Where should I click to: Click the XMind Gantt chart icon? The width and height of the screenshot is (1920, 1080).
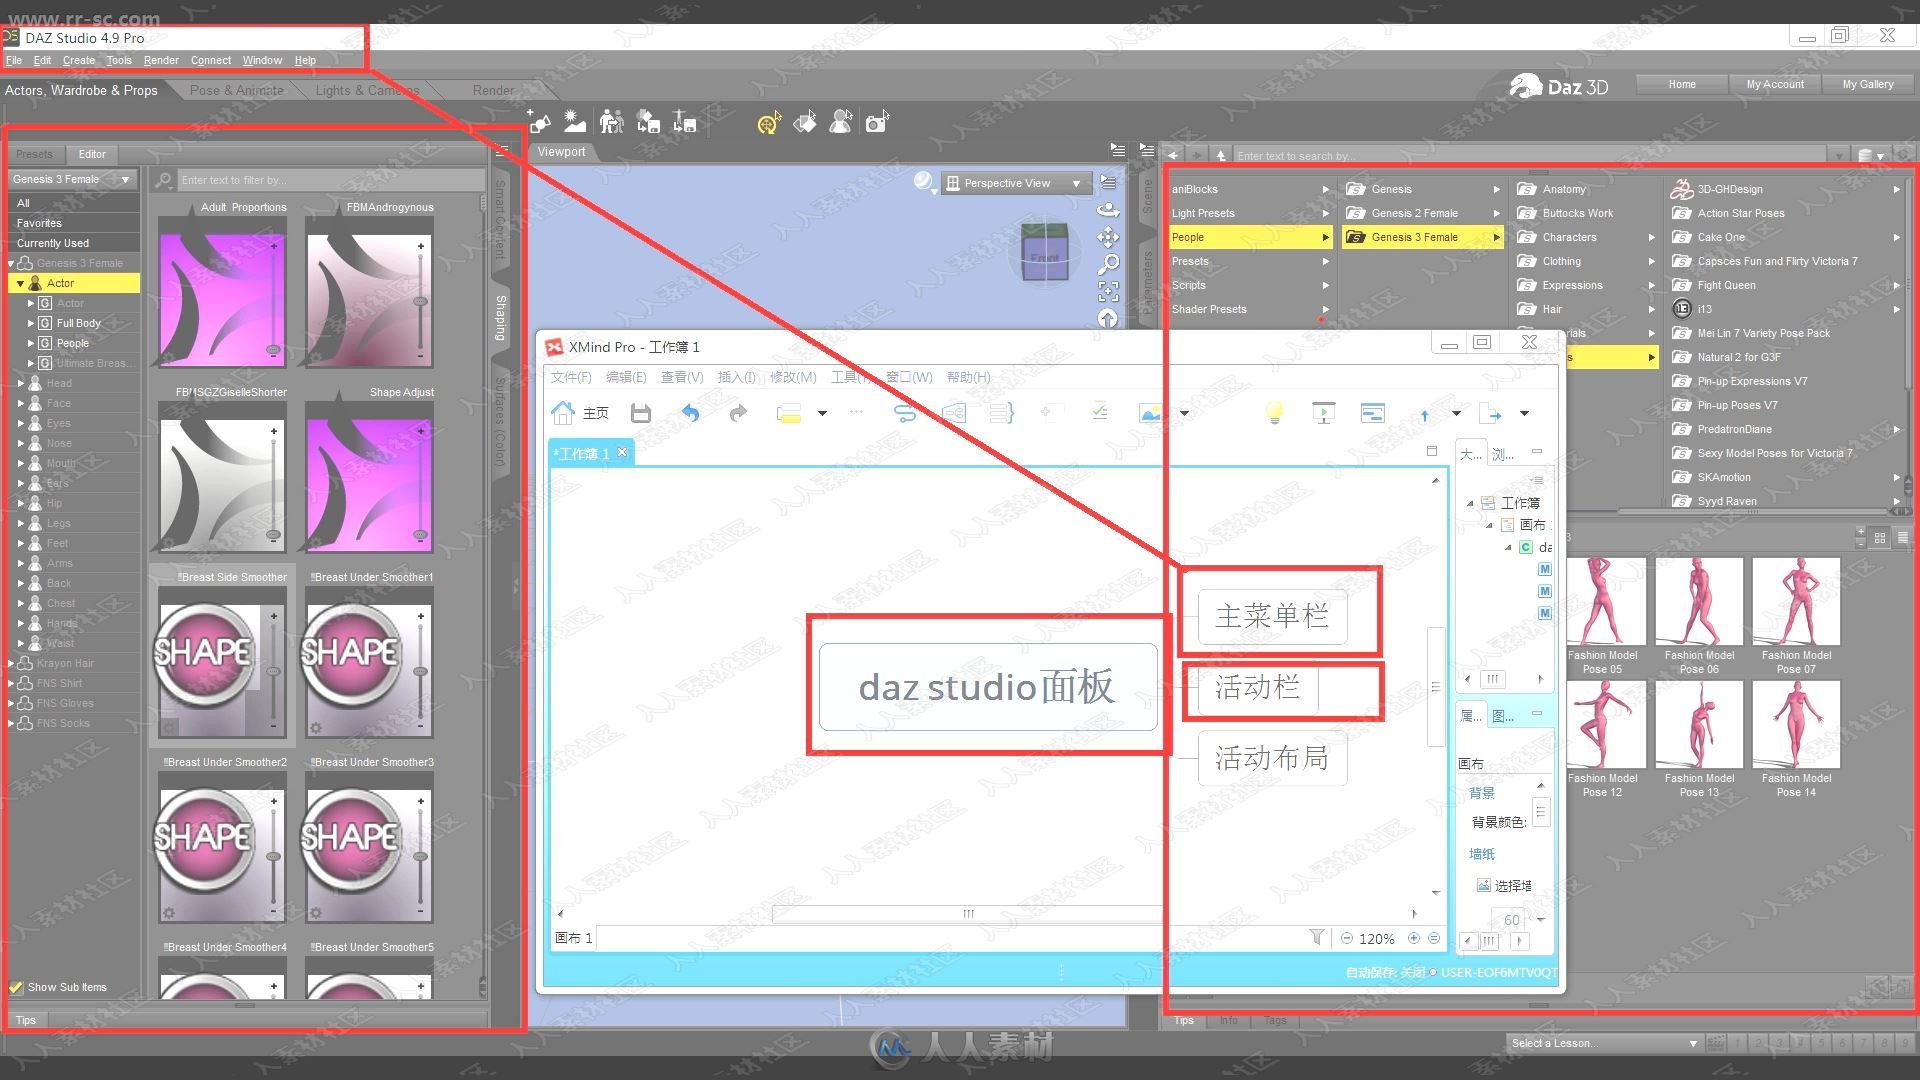pyautogui.click(x=1373, y=413)
